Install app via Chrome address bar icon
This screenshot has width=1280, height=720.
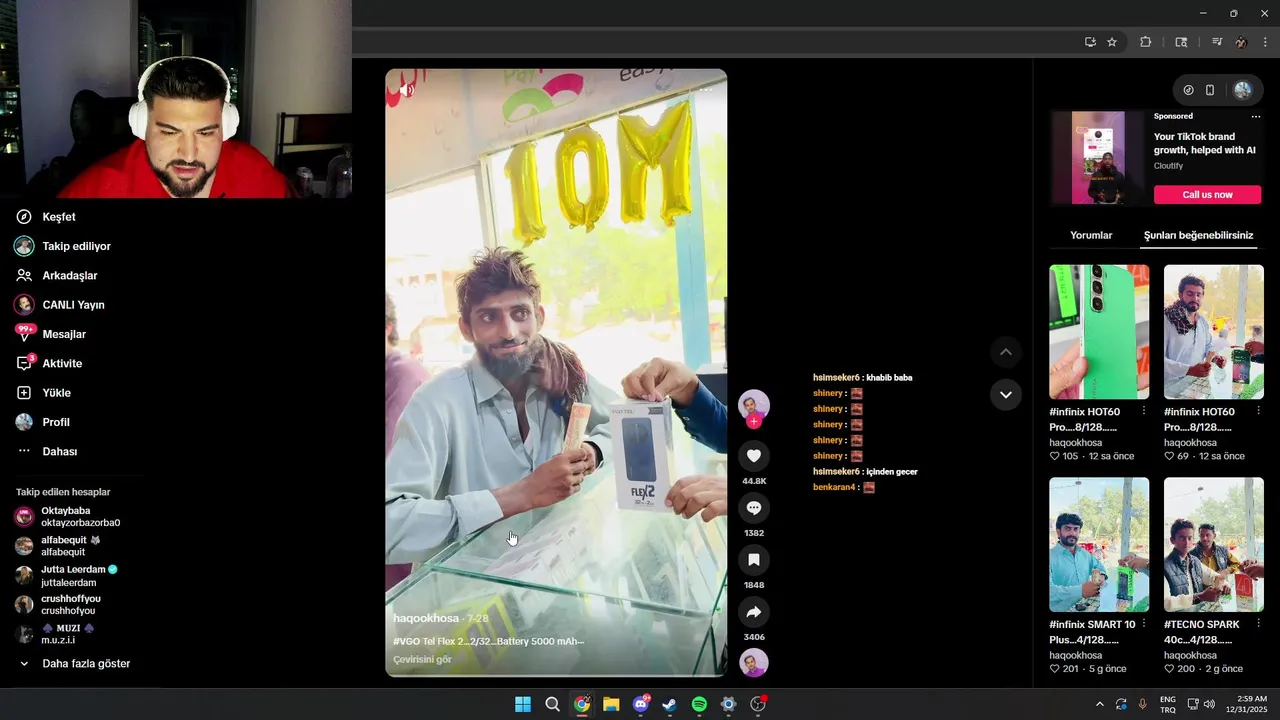(x=1090, y=42)
